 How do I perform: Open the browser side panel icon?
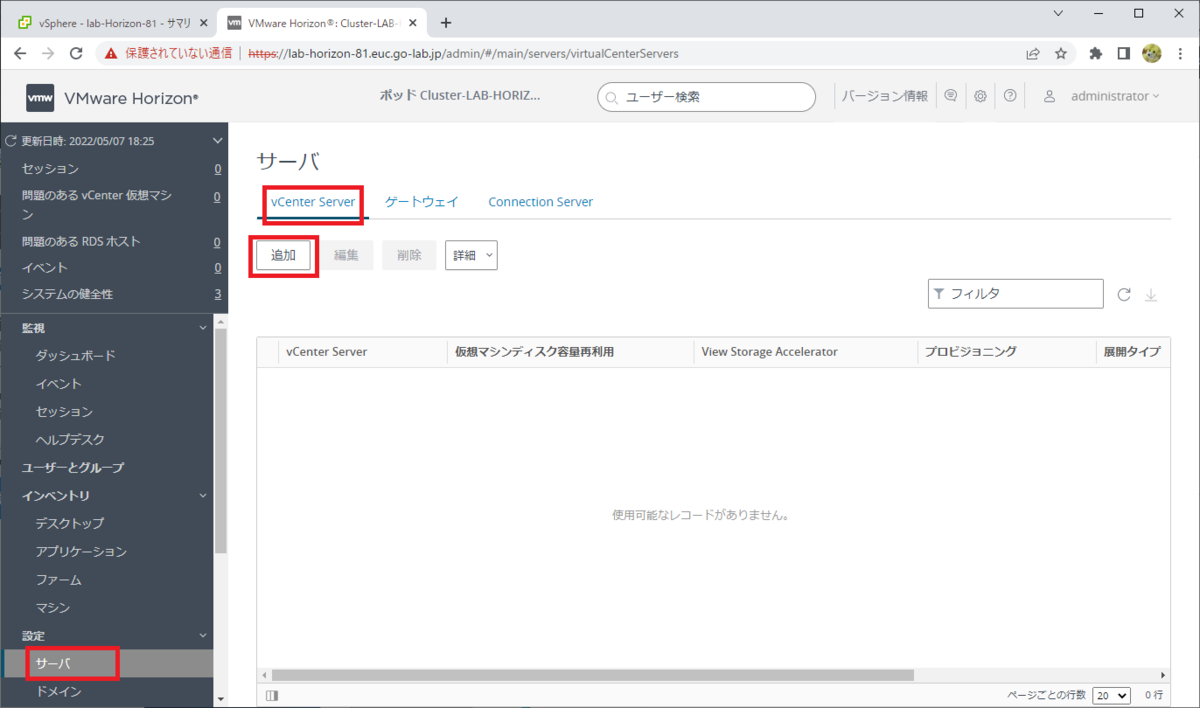pyautogui.click(x=1123, y=53)
